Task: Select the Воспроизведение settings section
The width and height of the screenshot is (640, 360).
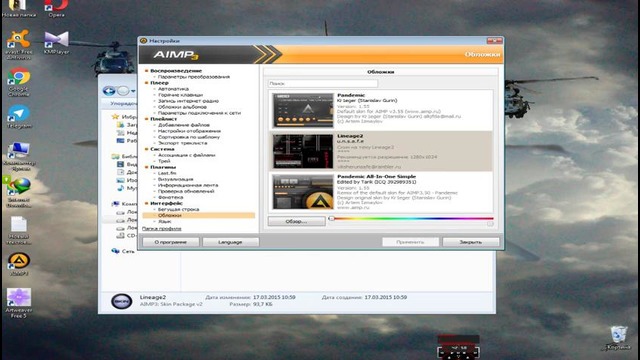Action: click(x=176, y=71)
